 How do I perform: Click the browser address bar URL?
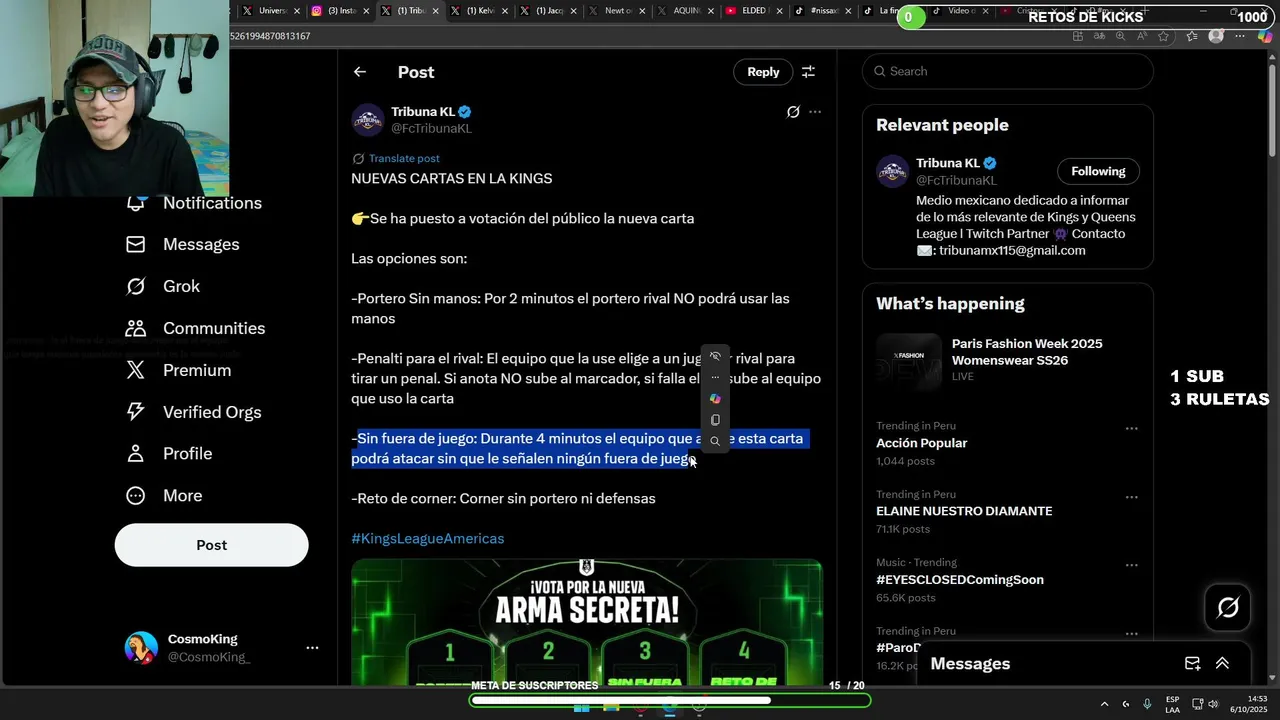270,36
